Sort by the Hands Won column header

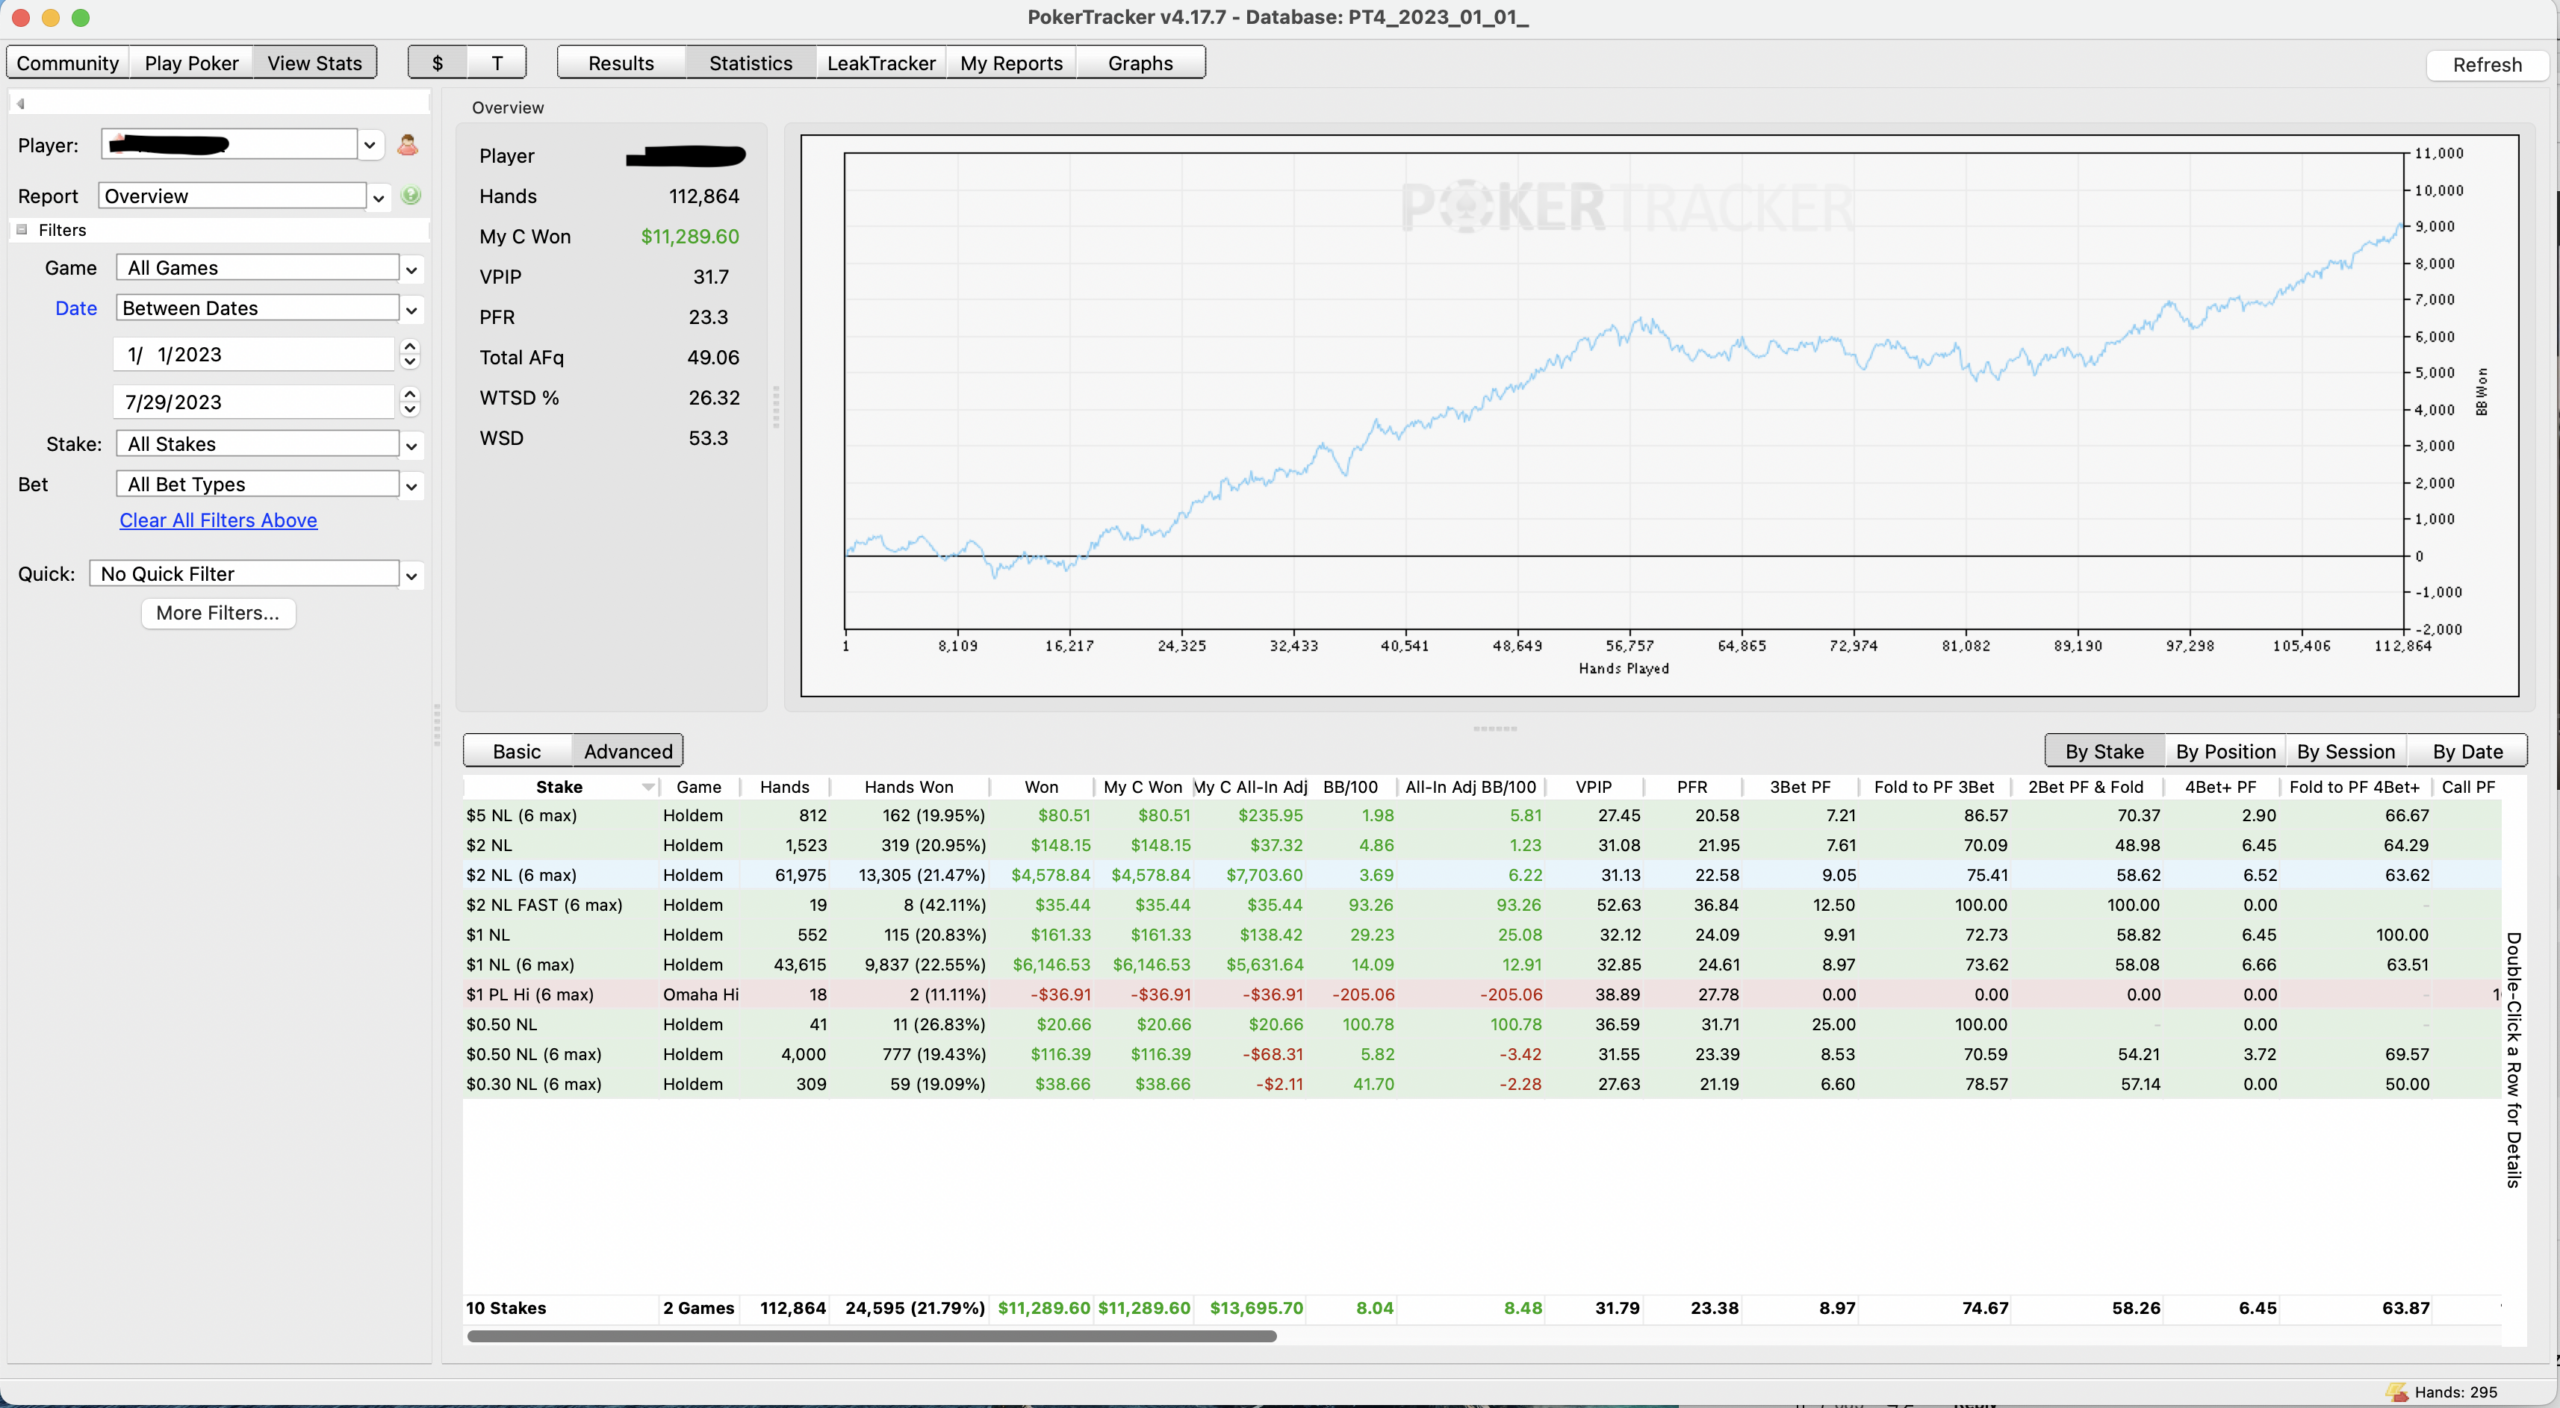click(909, 787)
